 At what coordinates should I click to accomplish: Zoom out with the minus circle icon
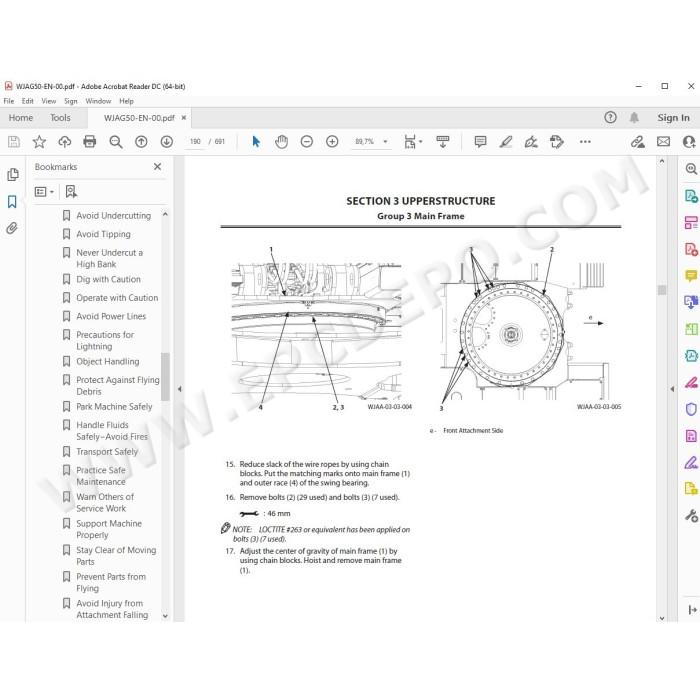307,142
